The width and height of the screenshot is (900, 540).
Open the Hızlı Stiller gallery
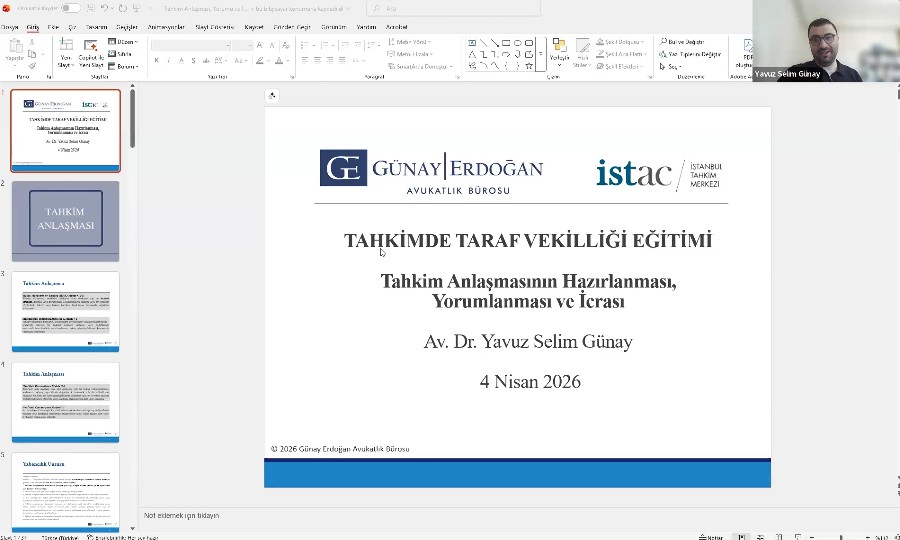pos(583,52)
